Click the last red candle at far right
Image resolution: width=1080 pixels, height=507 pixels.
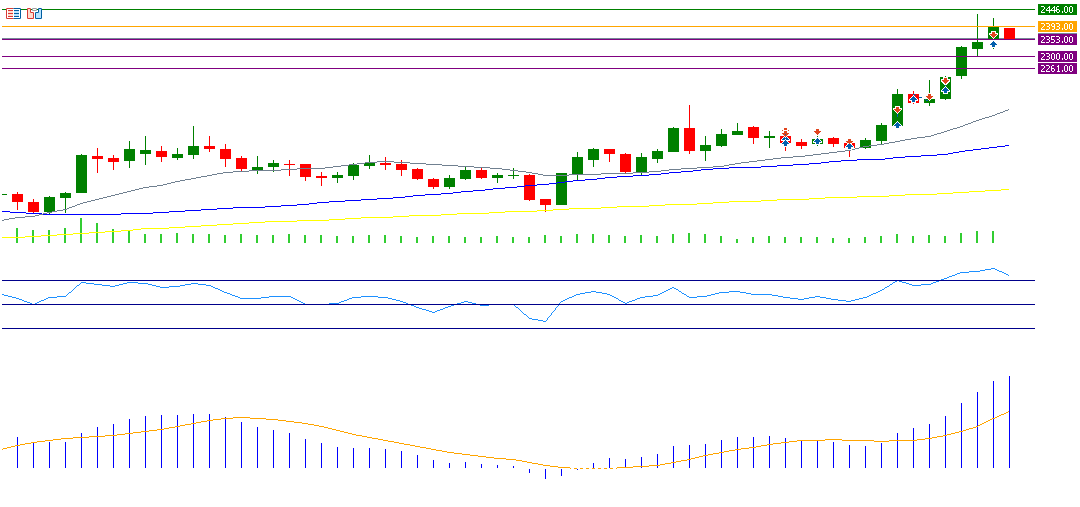[1009, 34]
